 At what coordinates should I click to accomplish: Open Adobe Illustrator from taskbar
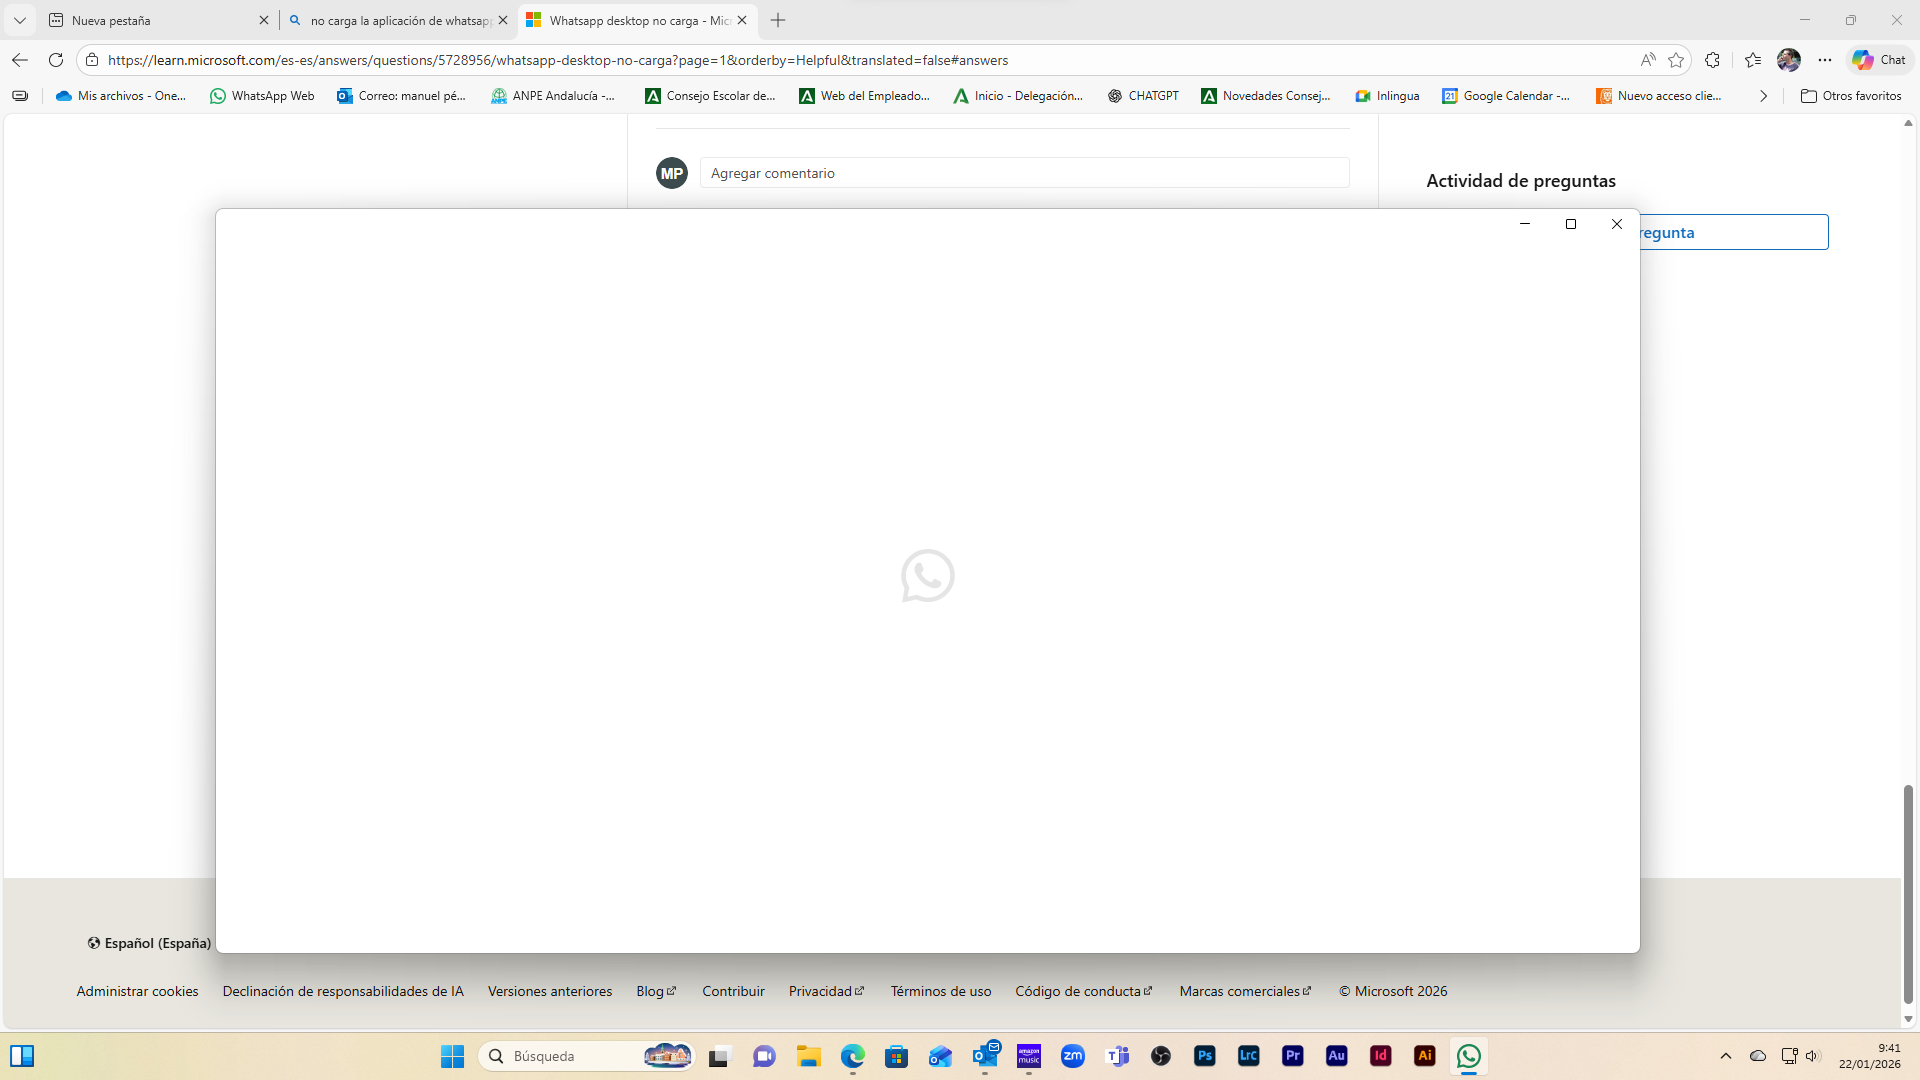point(1424,1056)
